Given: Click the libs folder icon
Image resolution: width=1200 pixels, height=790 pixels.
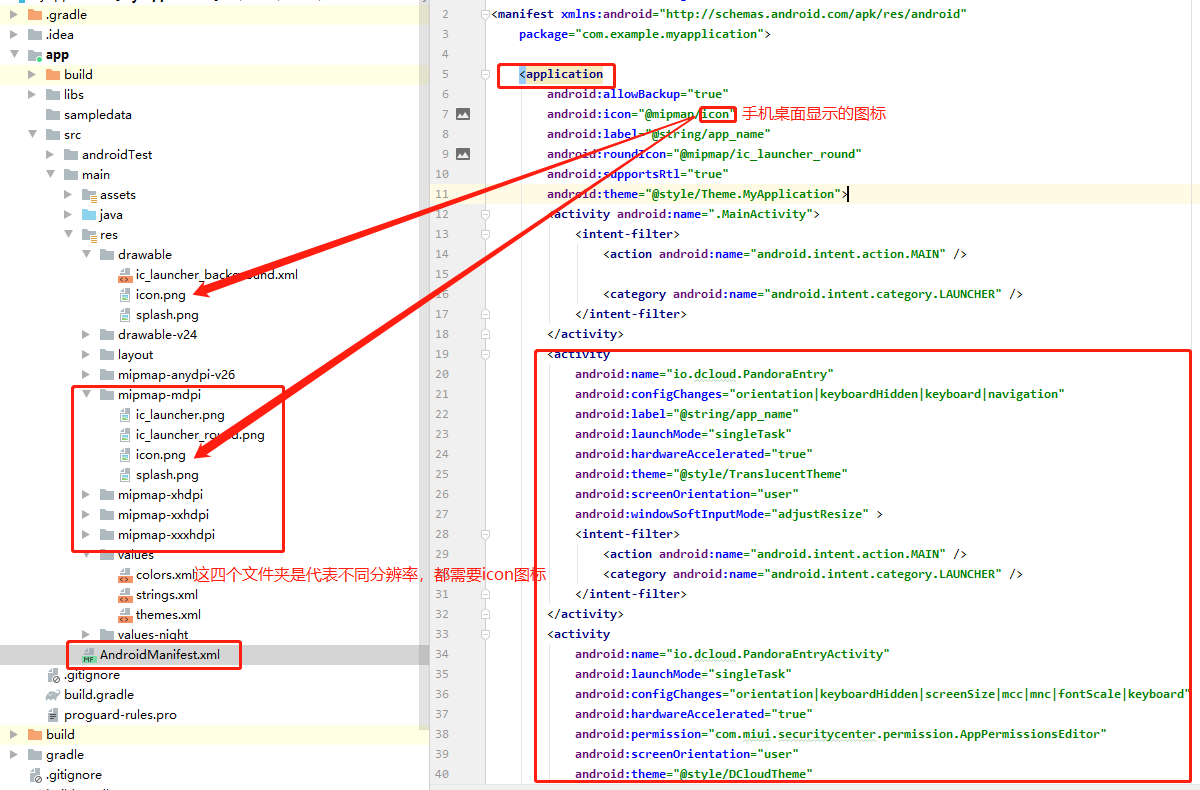Looking at the screenshot, I should 53,95.
